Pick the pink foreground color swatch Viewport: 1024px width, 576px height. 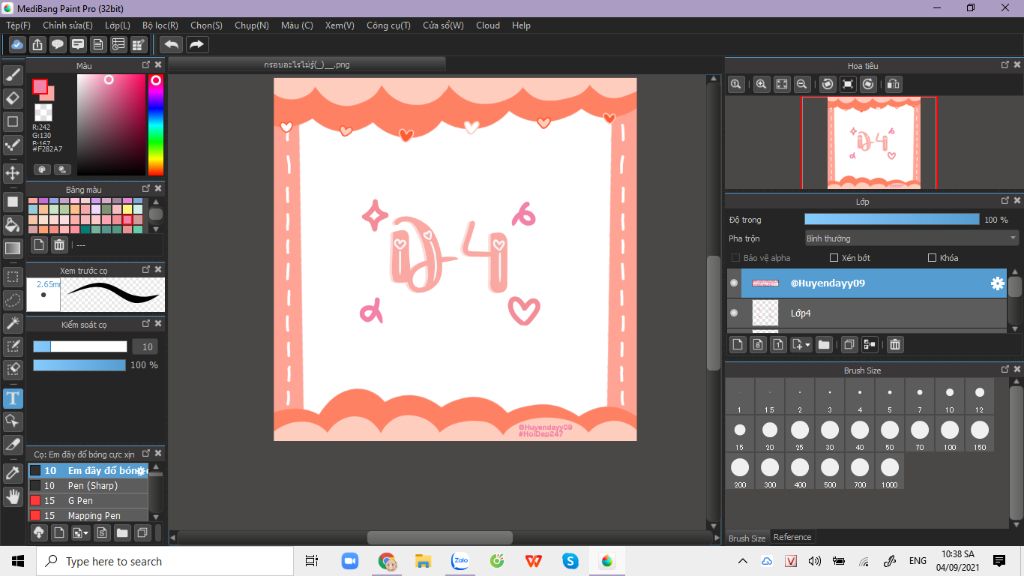[x=40, y=88]
